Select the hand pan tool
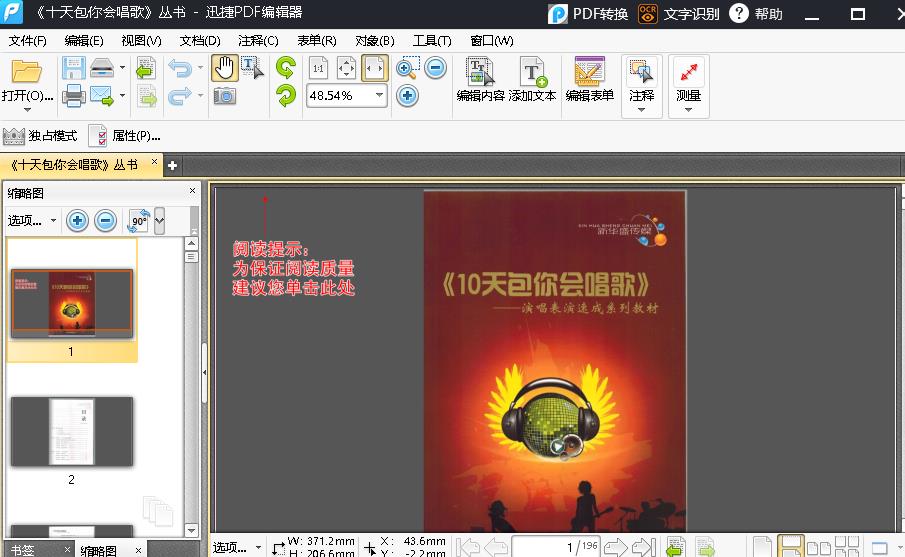The image size is (905, 557). point(225,68)
